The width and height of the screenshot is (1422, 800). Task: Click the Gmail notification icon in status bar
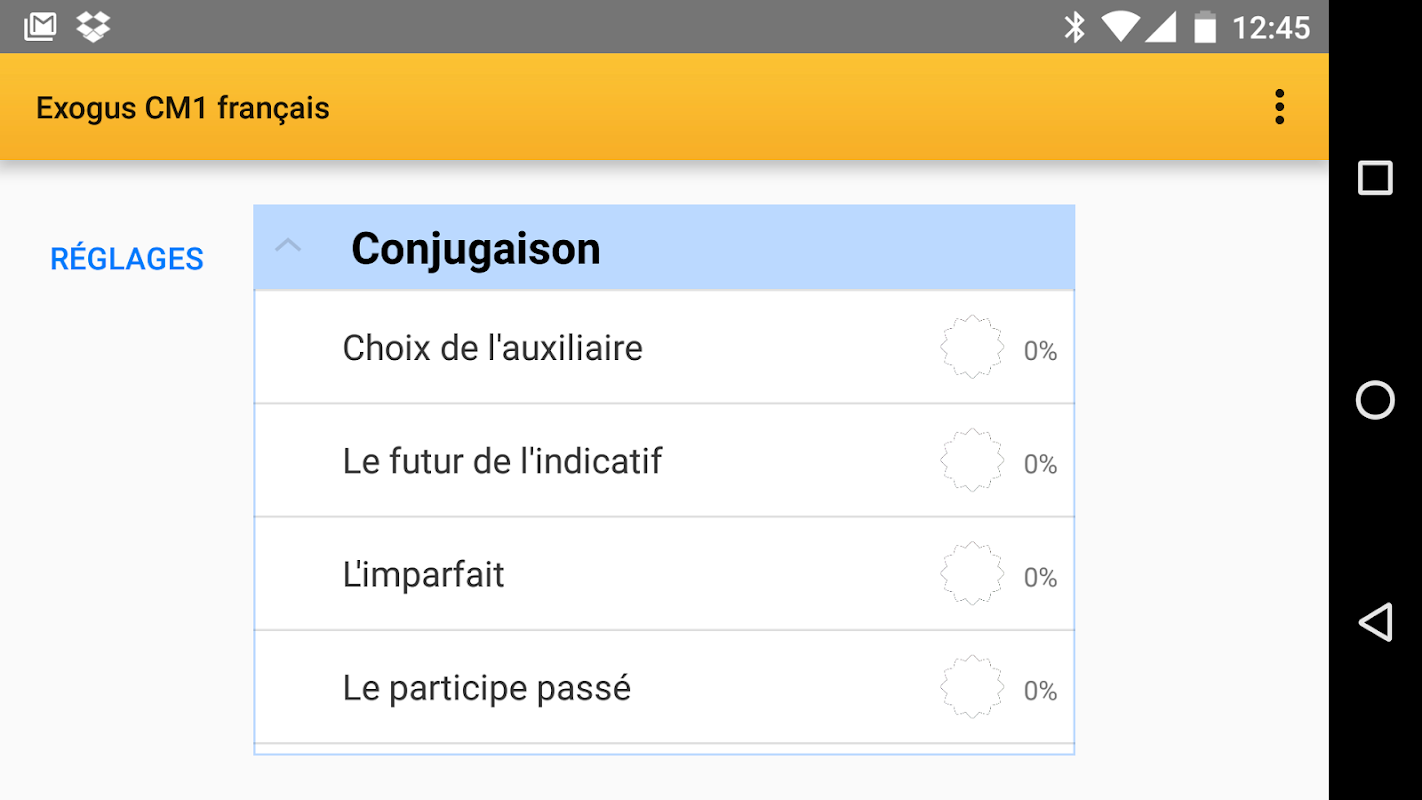click(x=40, y=27)
